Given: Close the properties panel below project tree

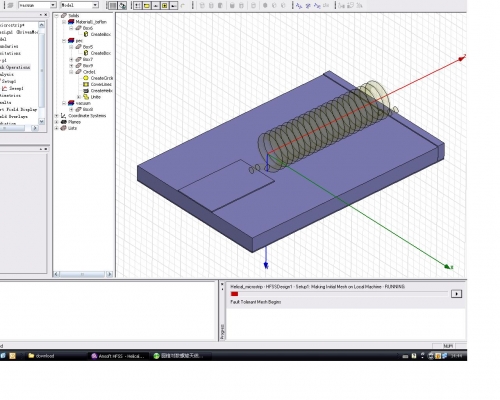Looking at the screenshot, I should pos(46,149).
